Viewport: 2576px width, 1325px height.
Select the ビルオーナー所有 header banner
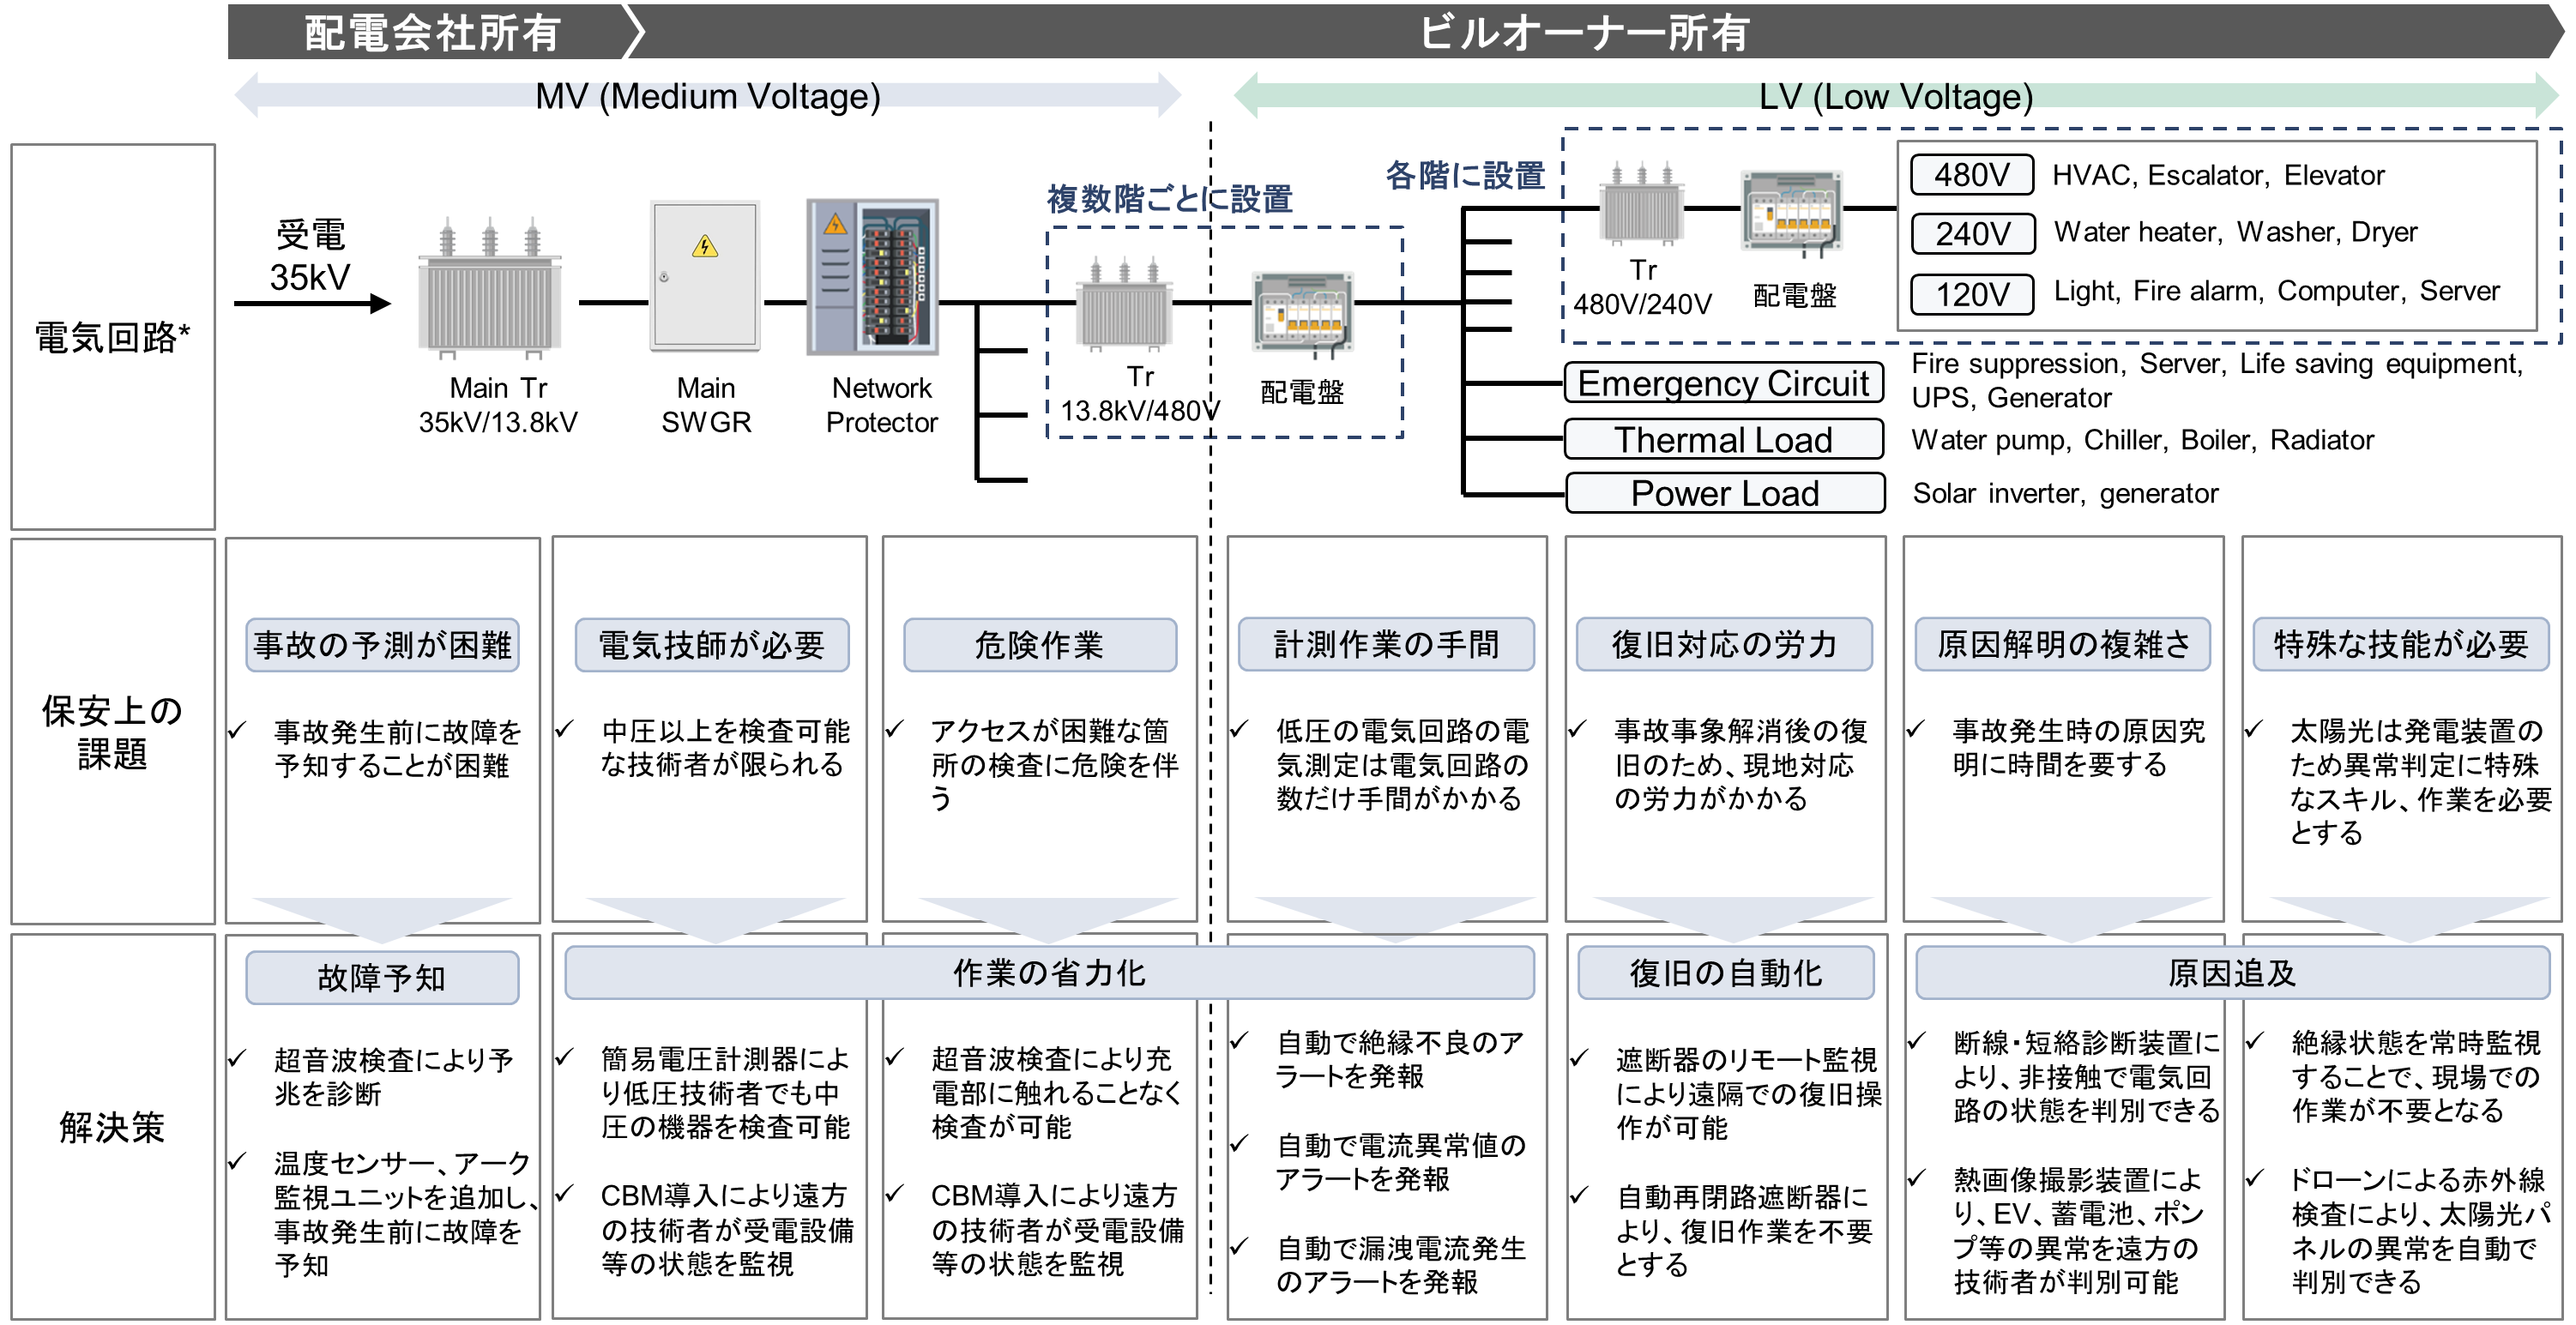coord(1584,32)
